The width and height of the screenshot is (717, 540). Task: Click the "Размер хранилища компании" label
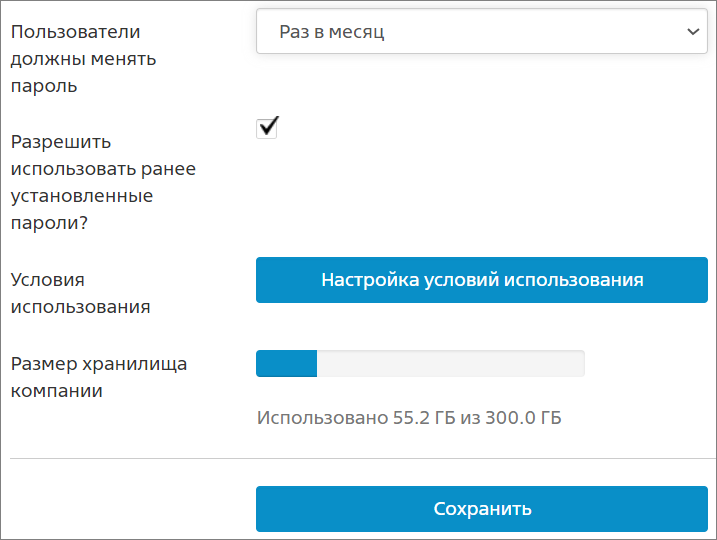pos(98,377)
